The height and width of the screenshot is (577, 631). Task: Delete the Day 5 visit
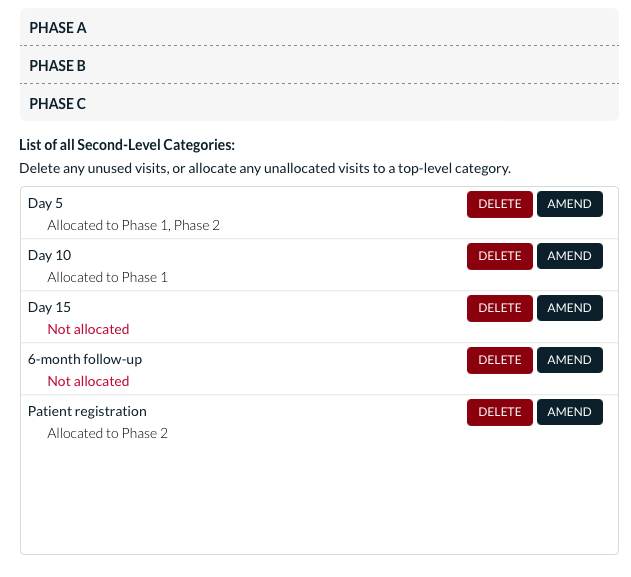[499, 204]
